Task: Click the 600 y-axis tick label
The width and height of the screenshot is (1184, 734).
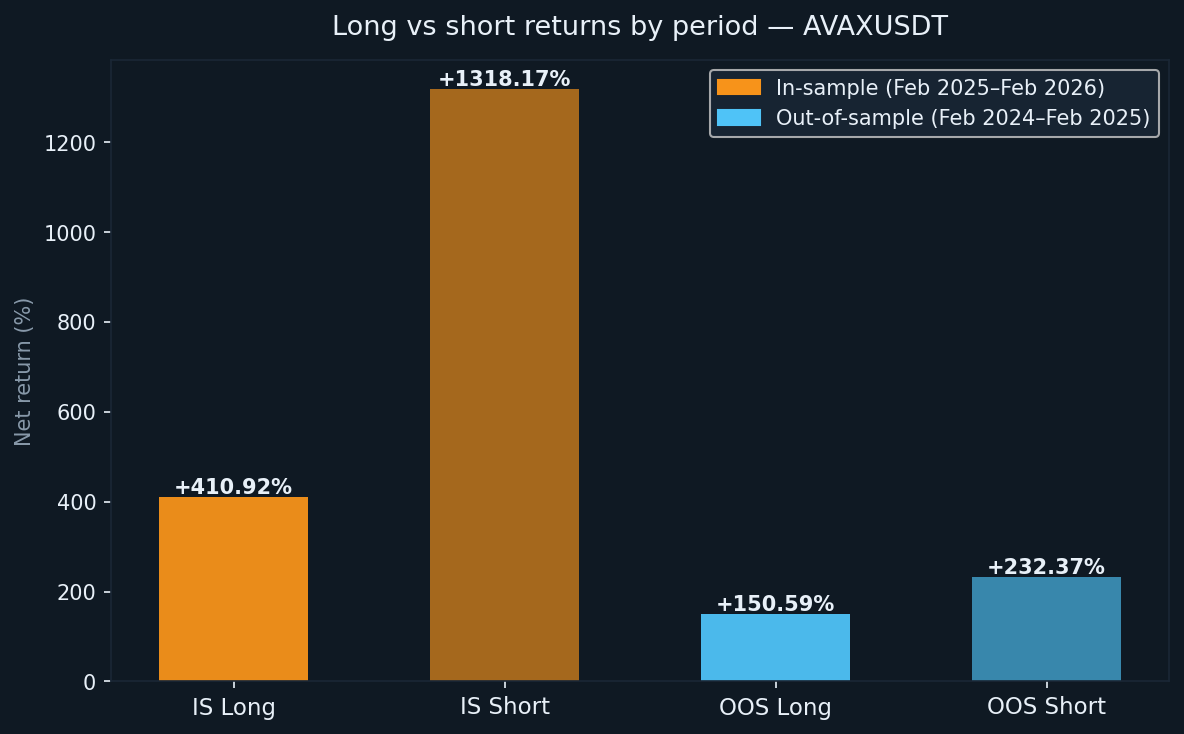Action: coord(77,413)
